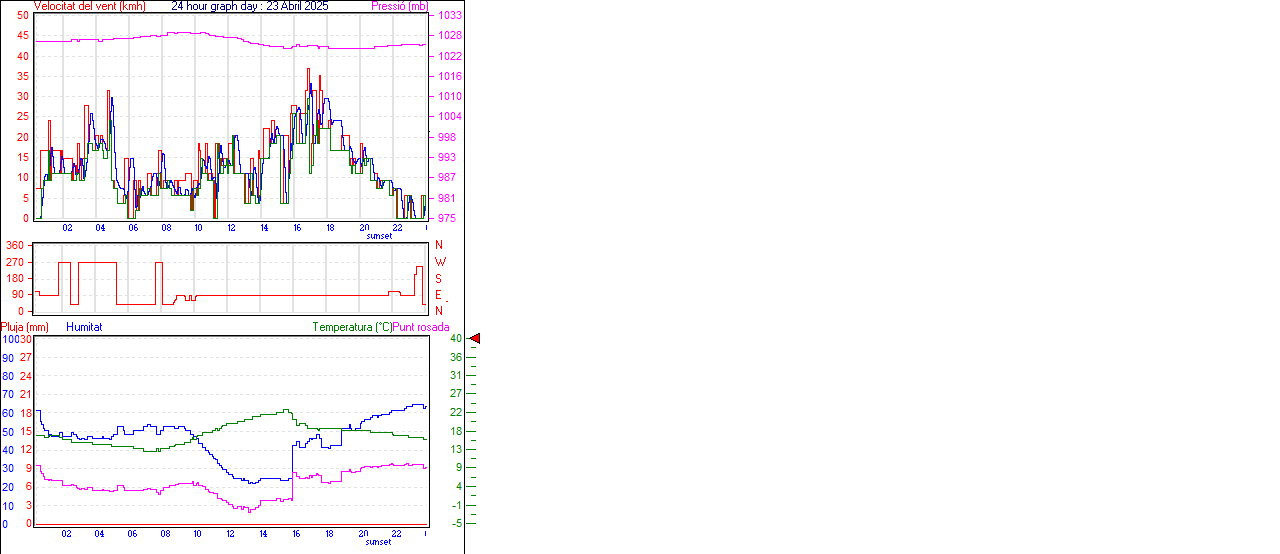The width and height of the screenshot is (1280, 554).
Task: Click the Pluja (mm) legend label
Action: pos(25,327)
